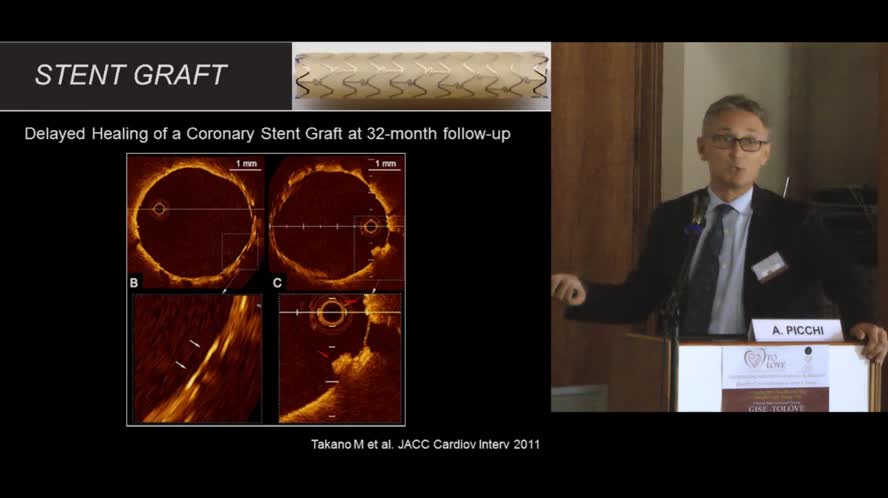Click the A. PICCHI name plate
Image resolution: width=888 pixels, height=498 pixels.
pyautogui.click(x=795, y=330)
